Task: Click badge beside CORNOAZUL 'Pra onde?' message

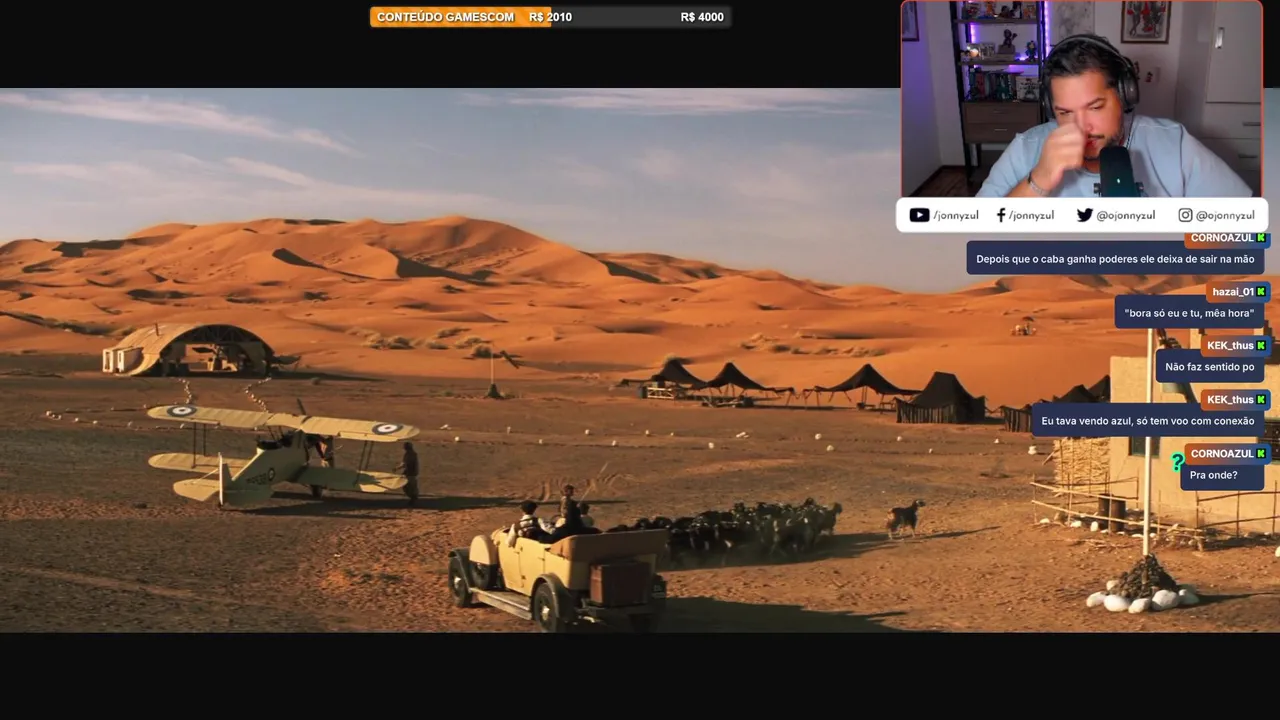Action: click(x=1261, y=454)
